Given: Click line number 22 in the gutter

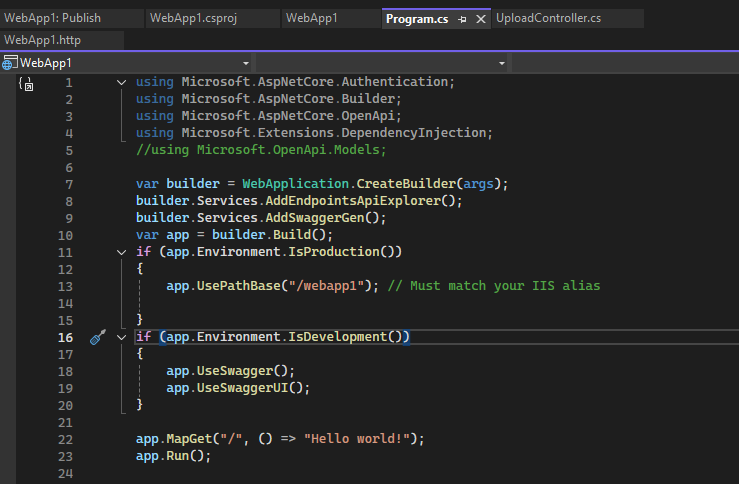Looking at the screenshot, I should 66,440.
